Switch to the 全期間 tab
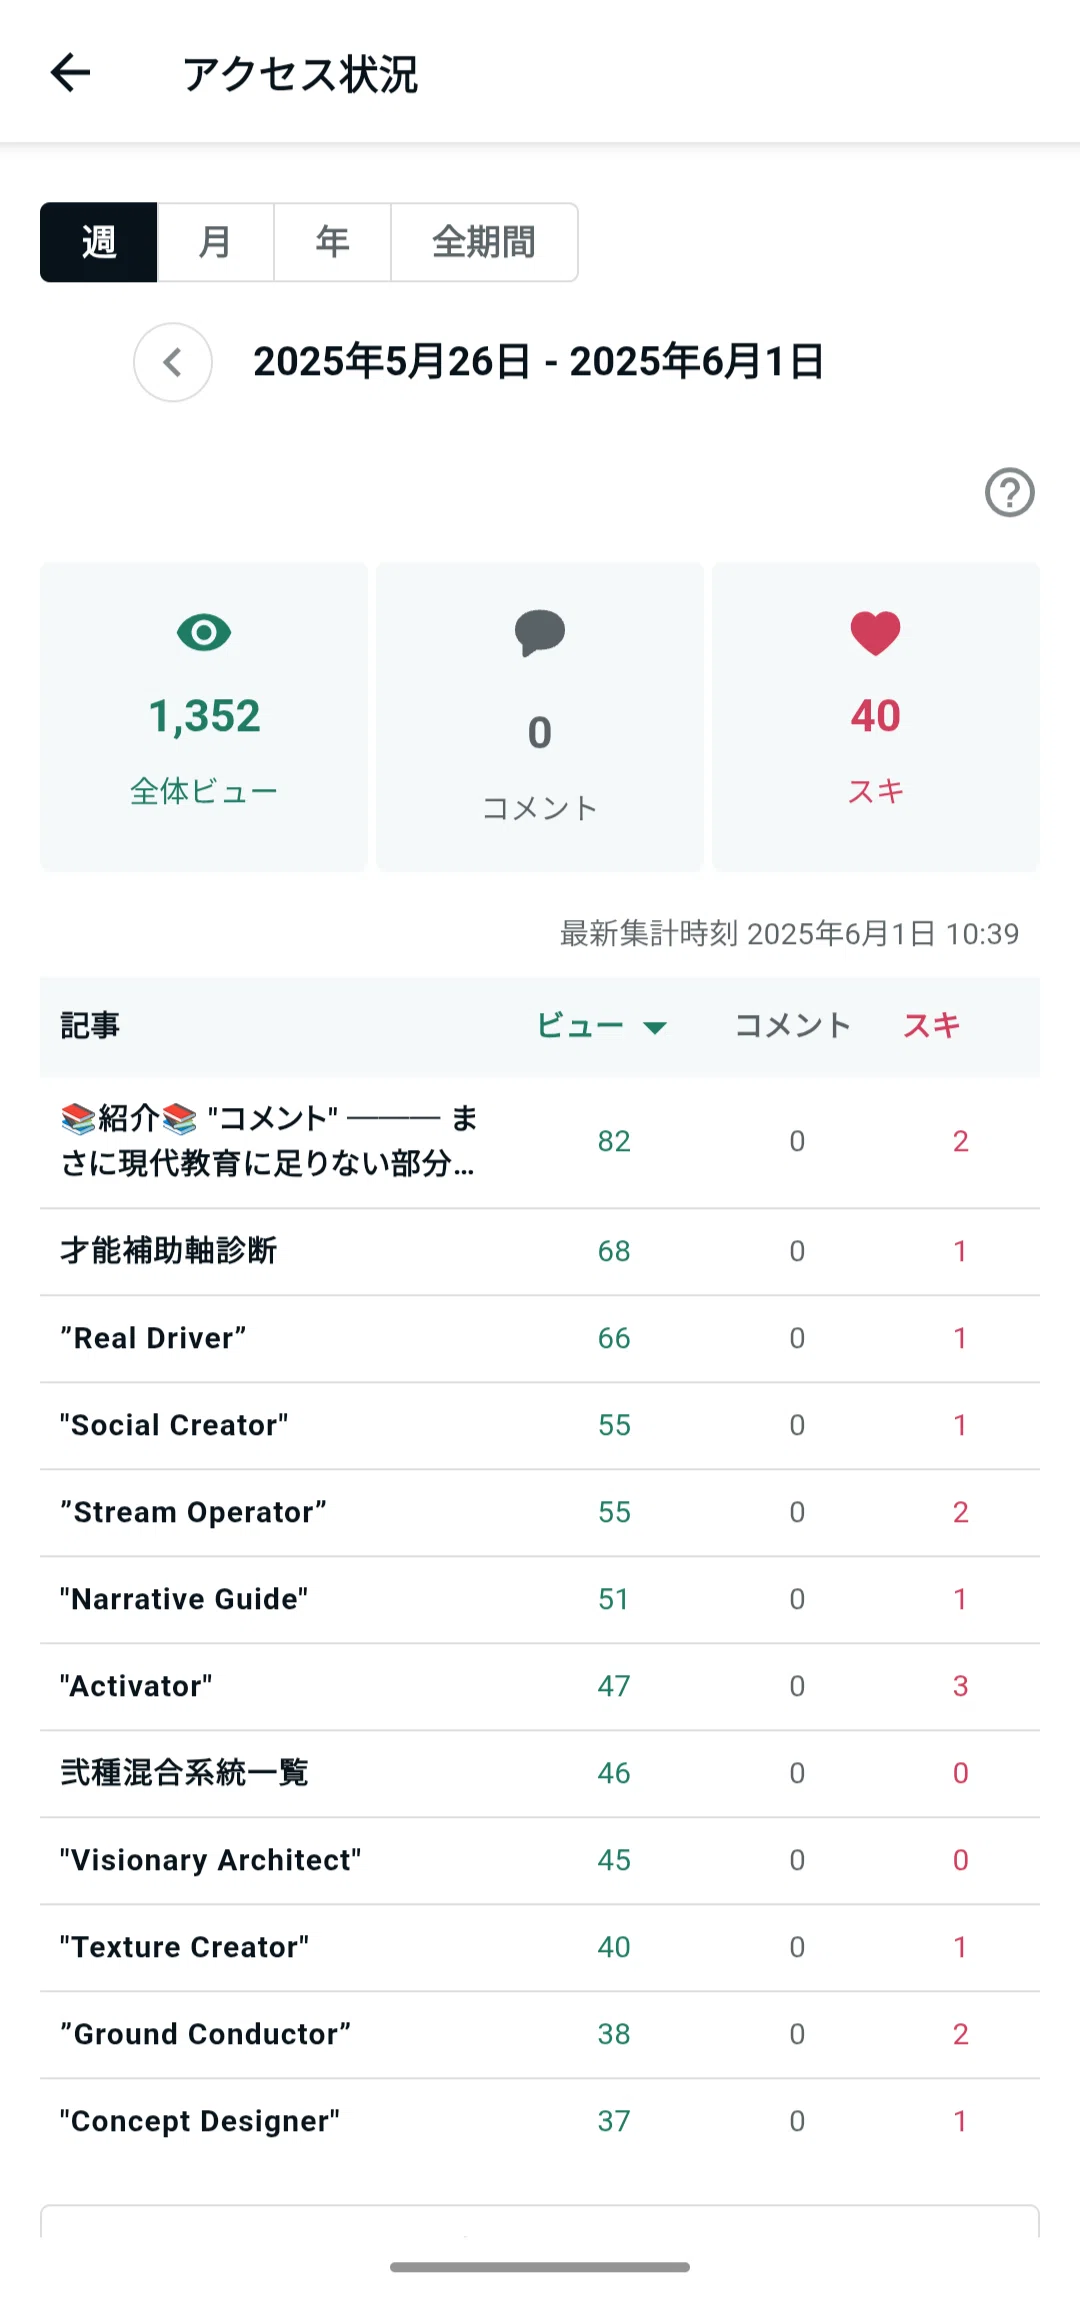The image size is (1080, 2297). (x=484, y=242)
